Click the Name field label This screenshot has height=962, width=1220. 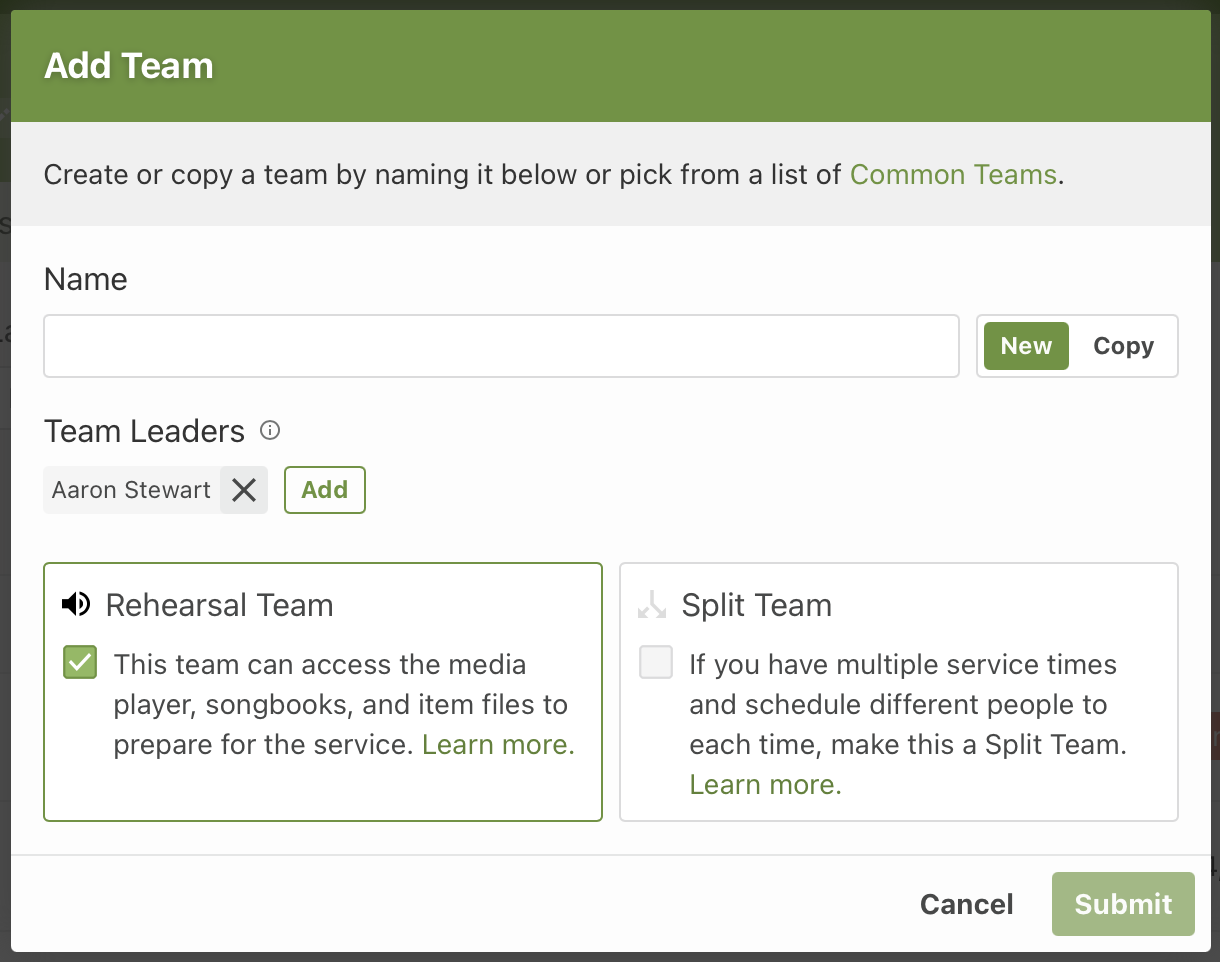(86, 279)
